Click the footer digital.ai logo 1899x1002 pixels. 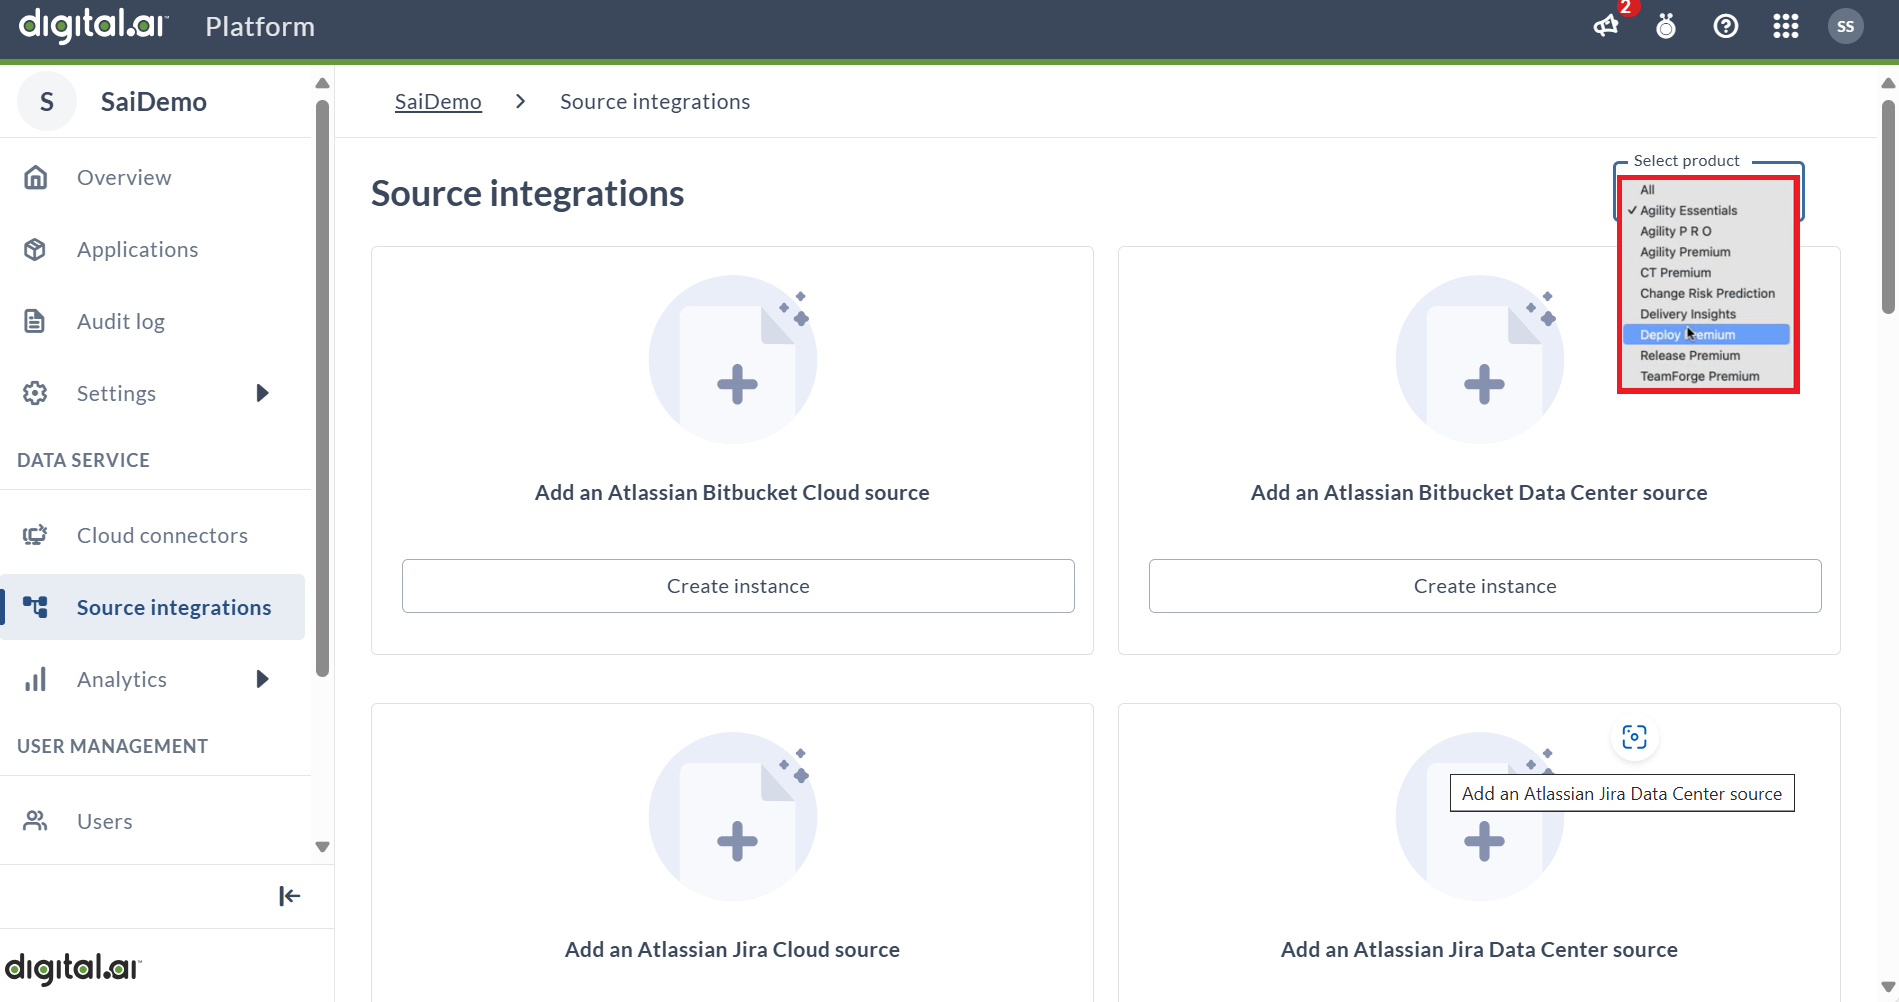tap(73, 968)
